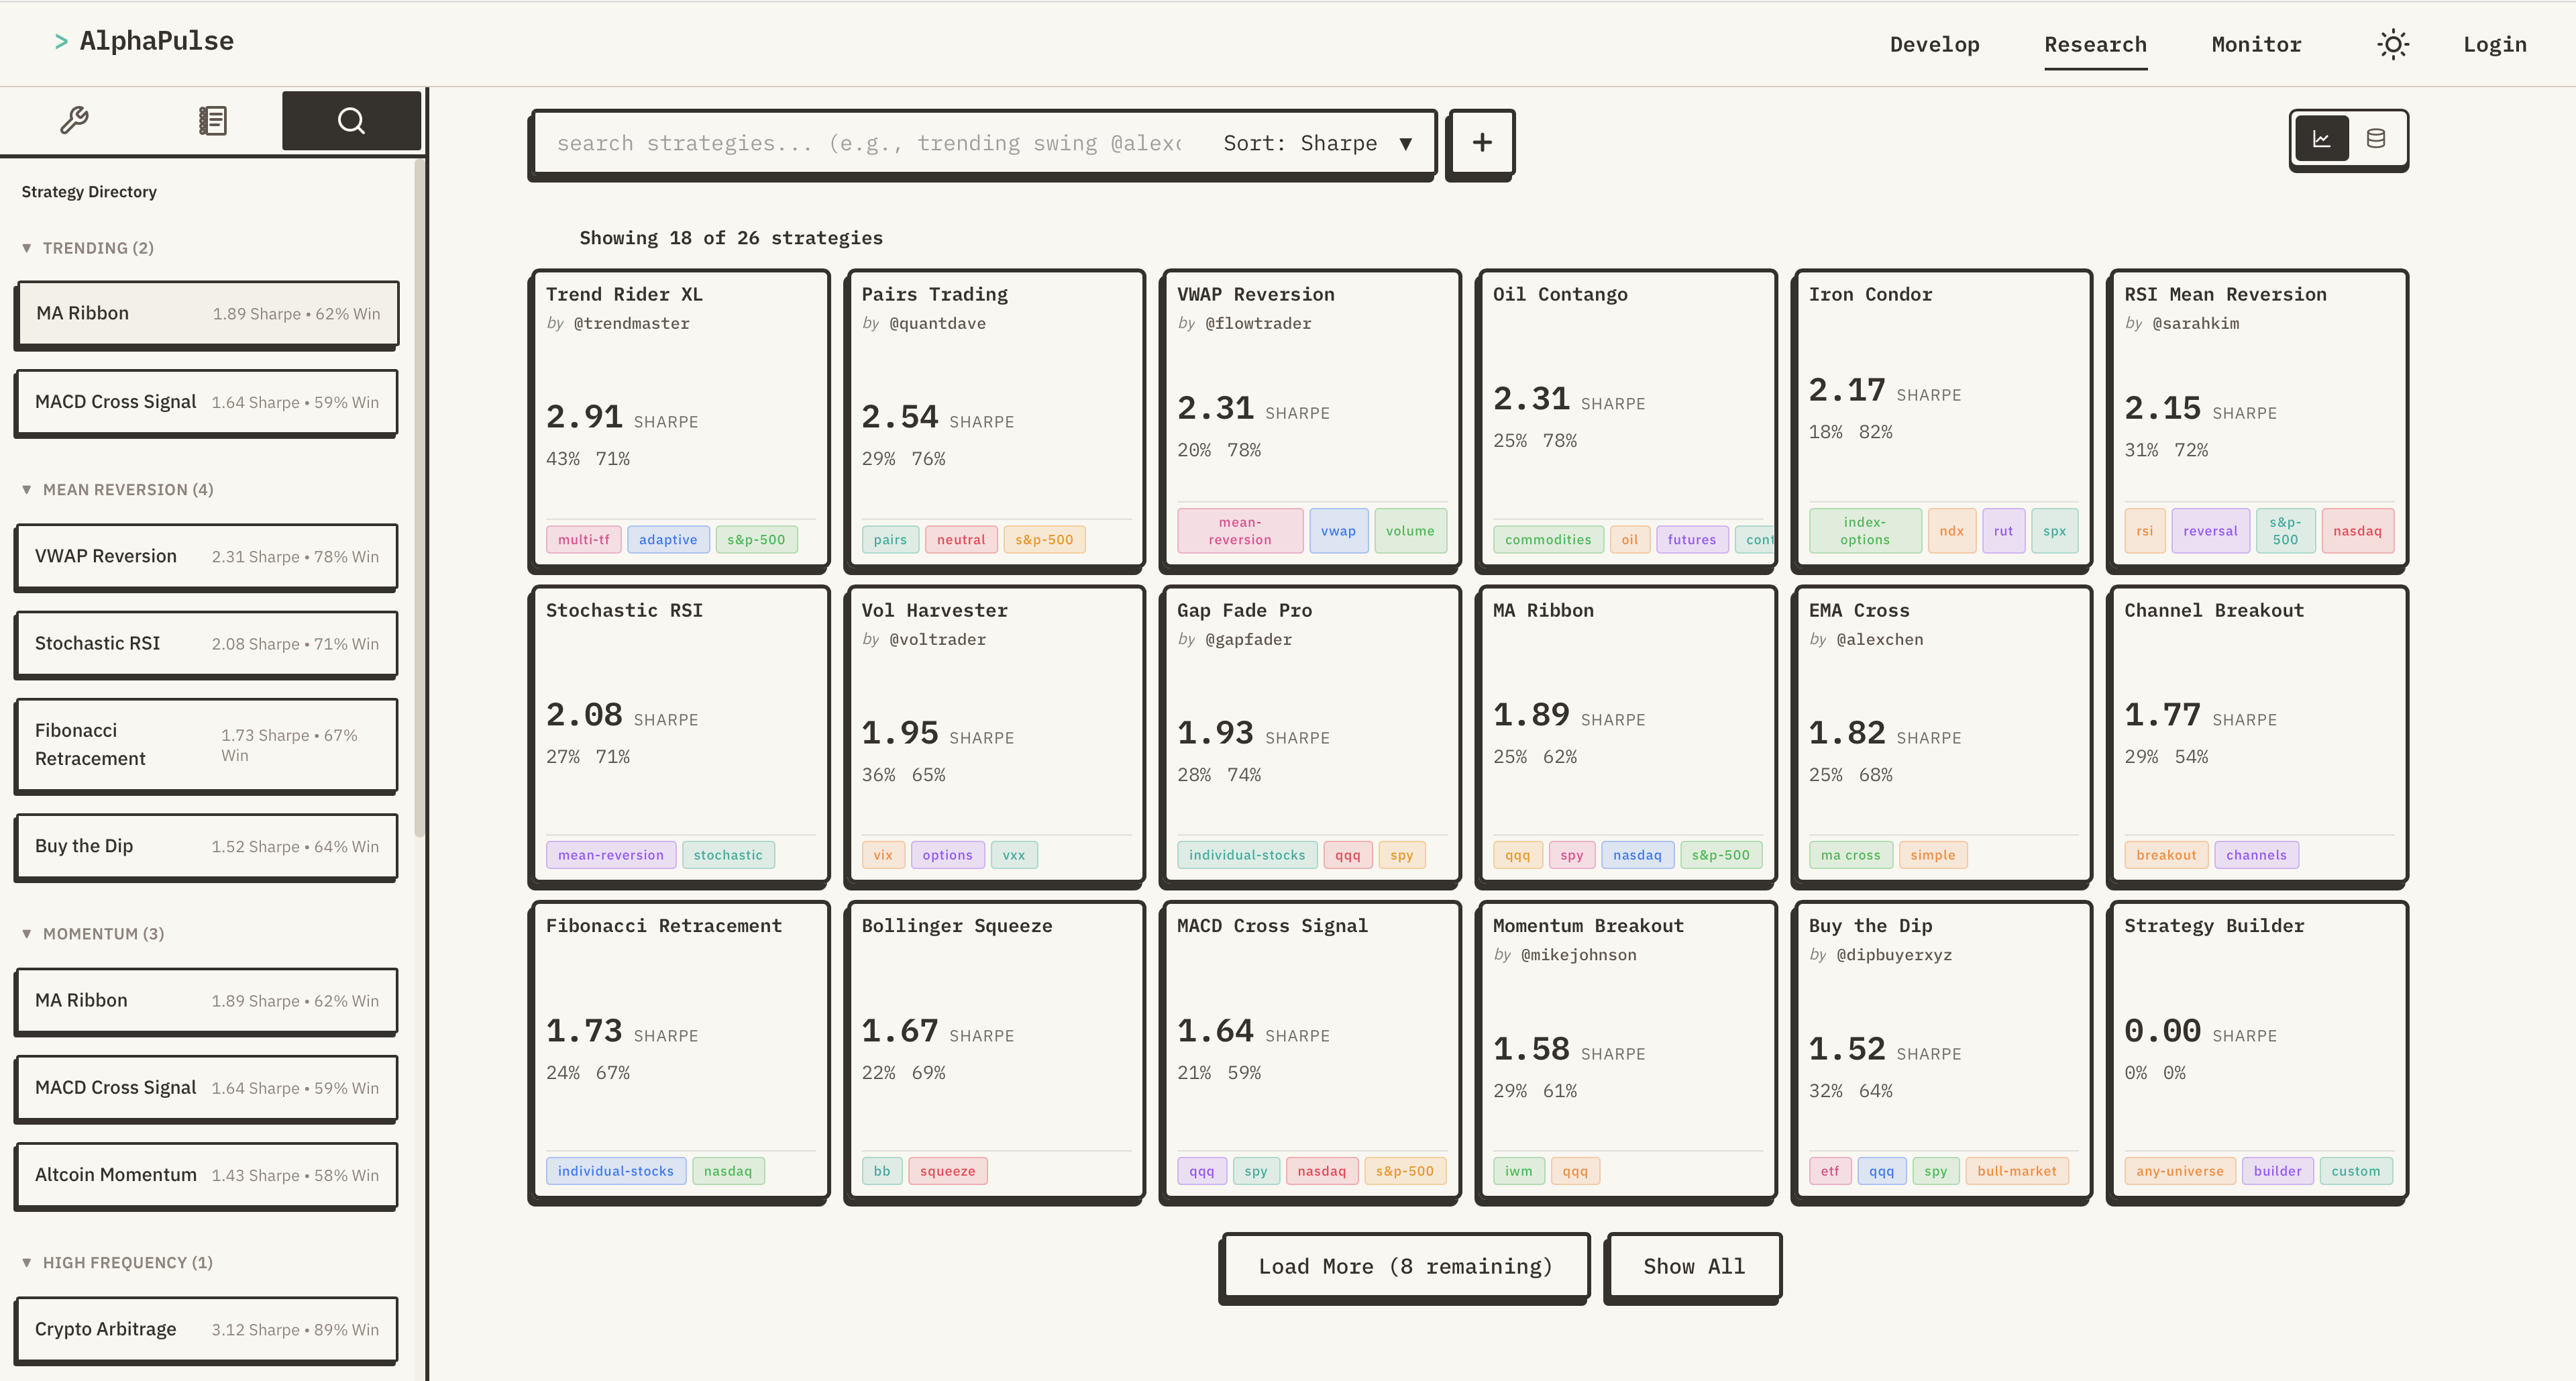Click the etf tag on Buy the Dip
The image size is (2576, 1381).
[x=1830, y=1172]
